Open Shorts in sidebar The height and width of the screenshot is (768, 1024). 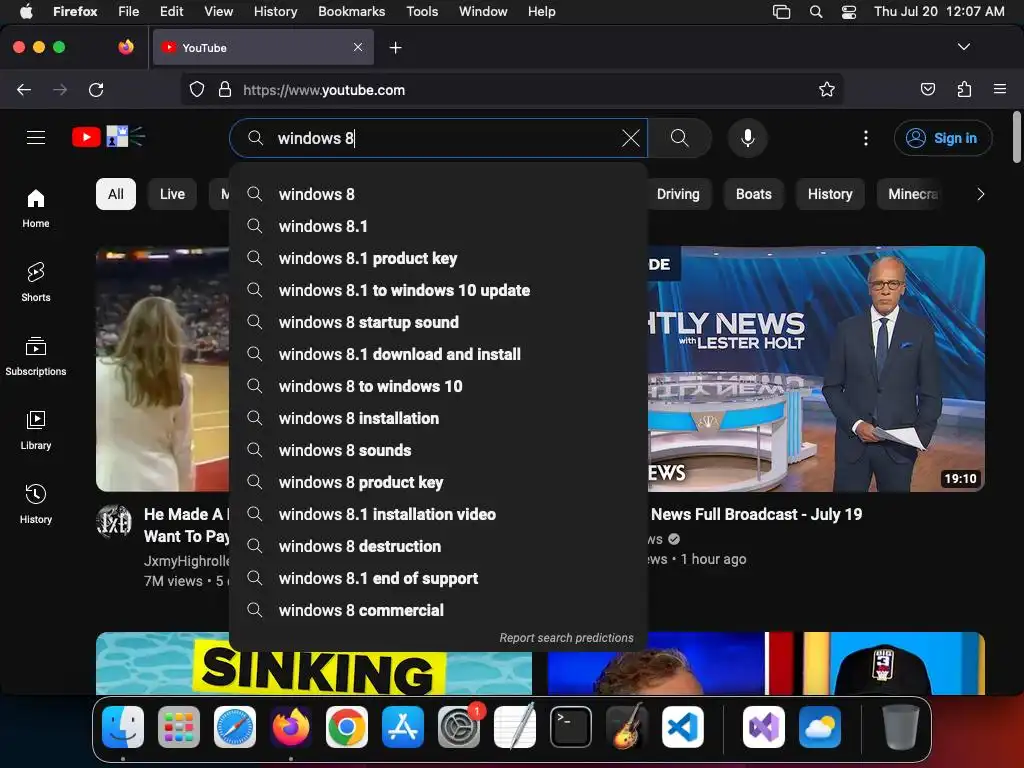pos(36,282)
